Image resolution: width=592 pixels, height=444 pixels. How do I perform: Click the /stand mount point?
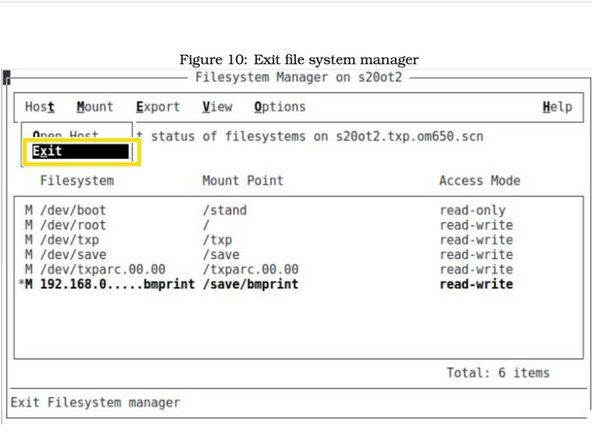coord(225,210)
